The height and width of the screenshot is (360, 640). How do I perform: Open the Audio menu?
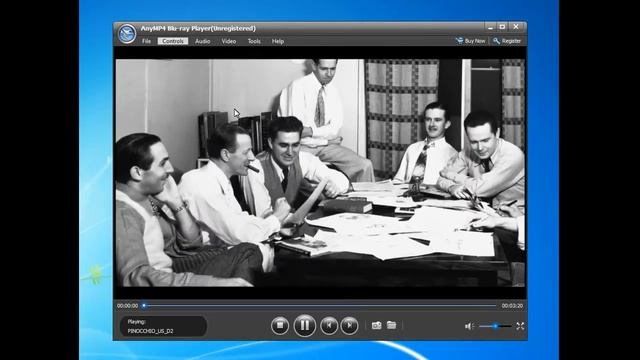point(202,41)
